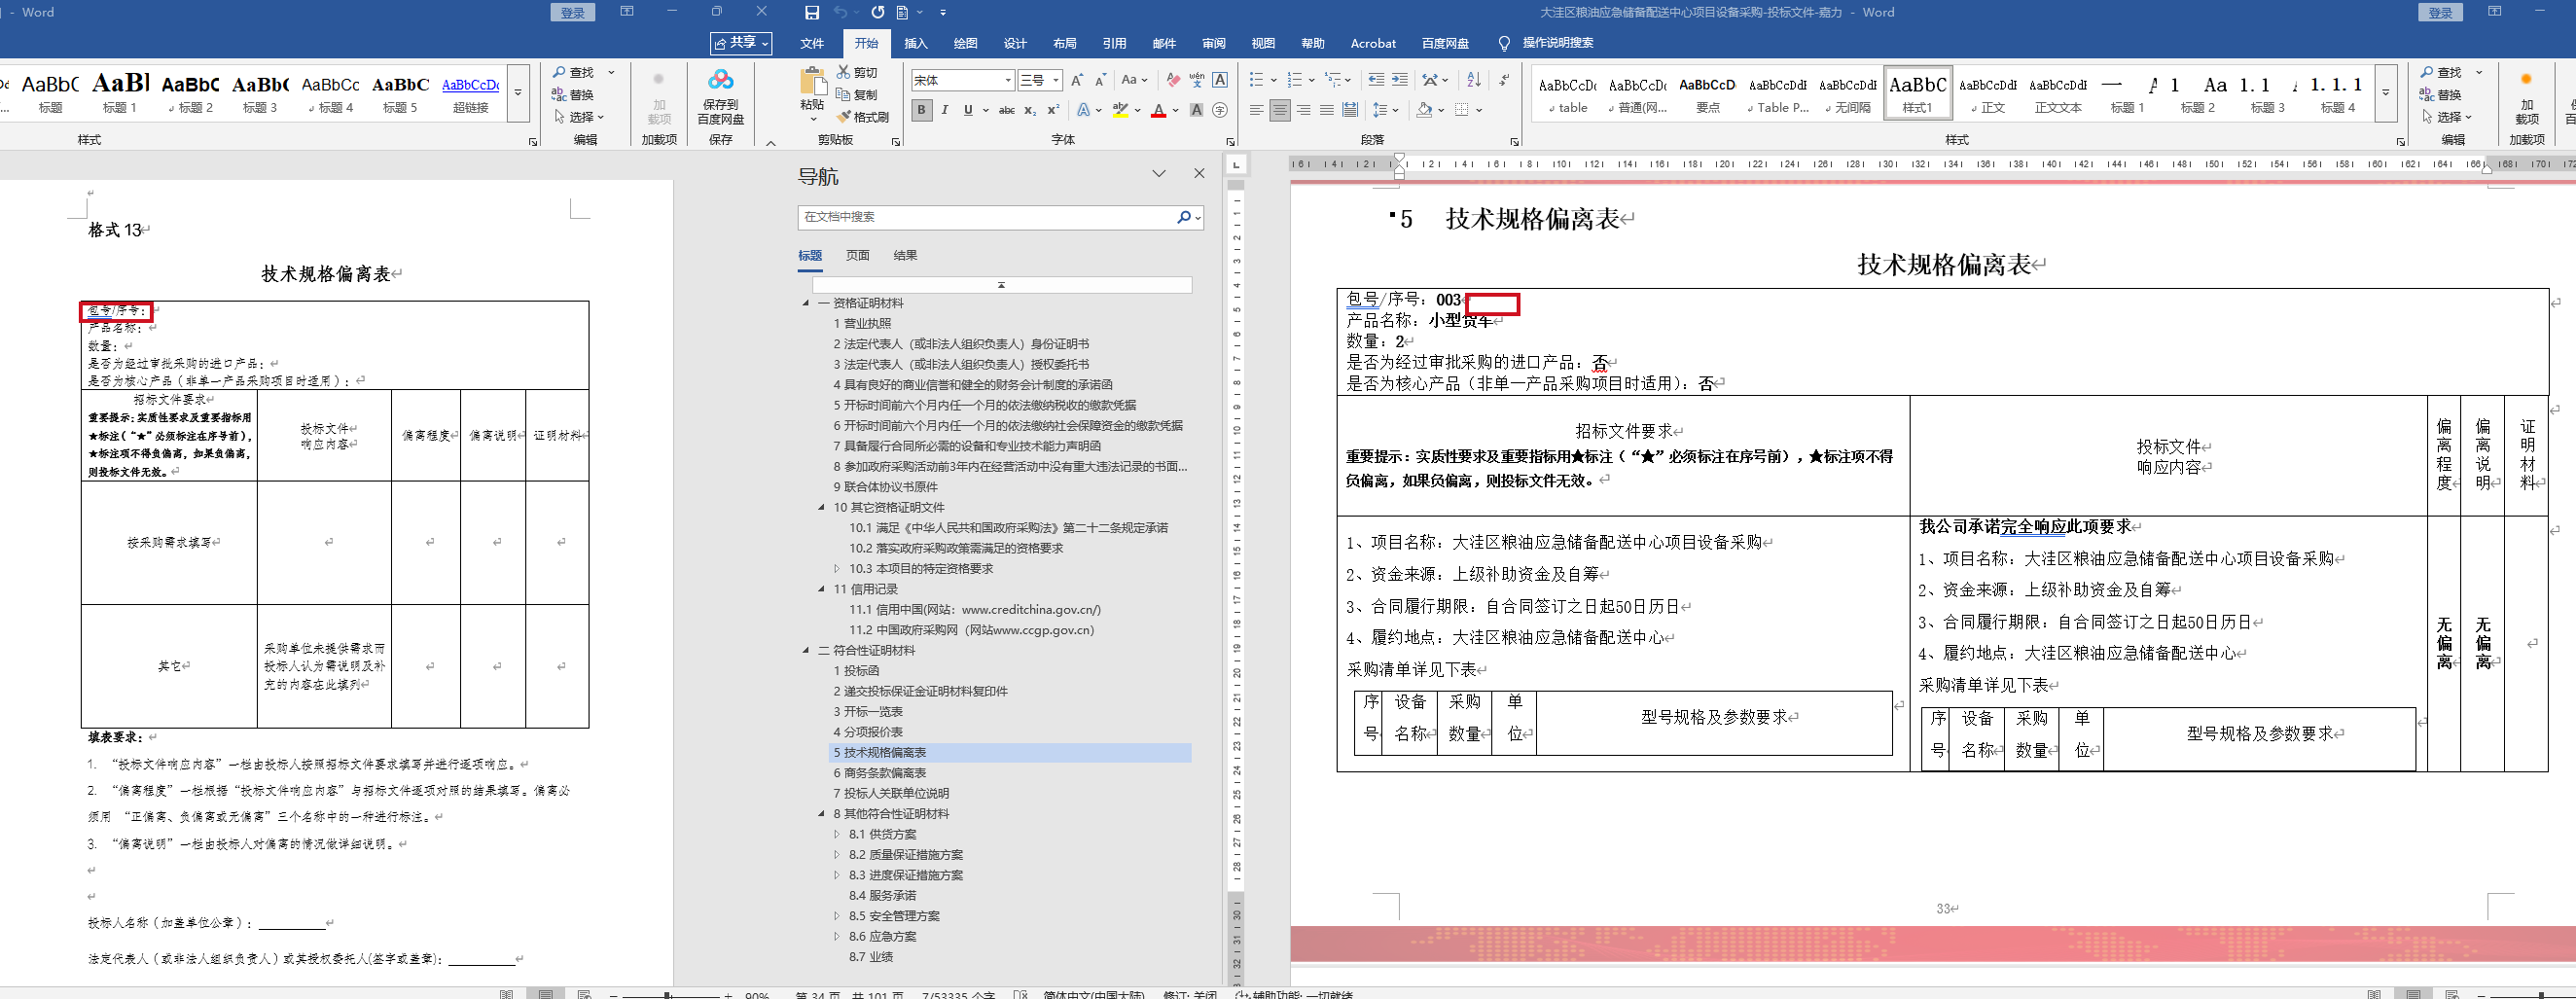Click the increase indent icon

coord(1400,80)
